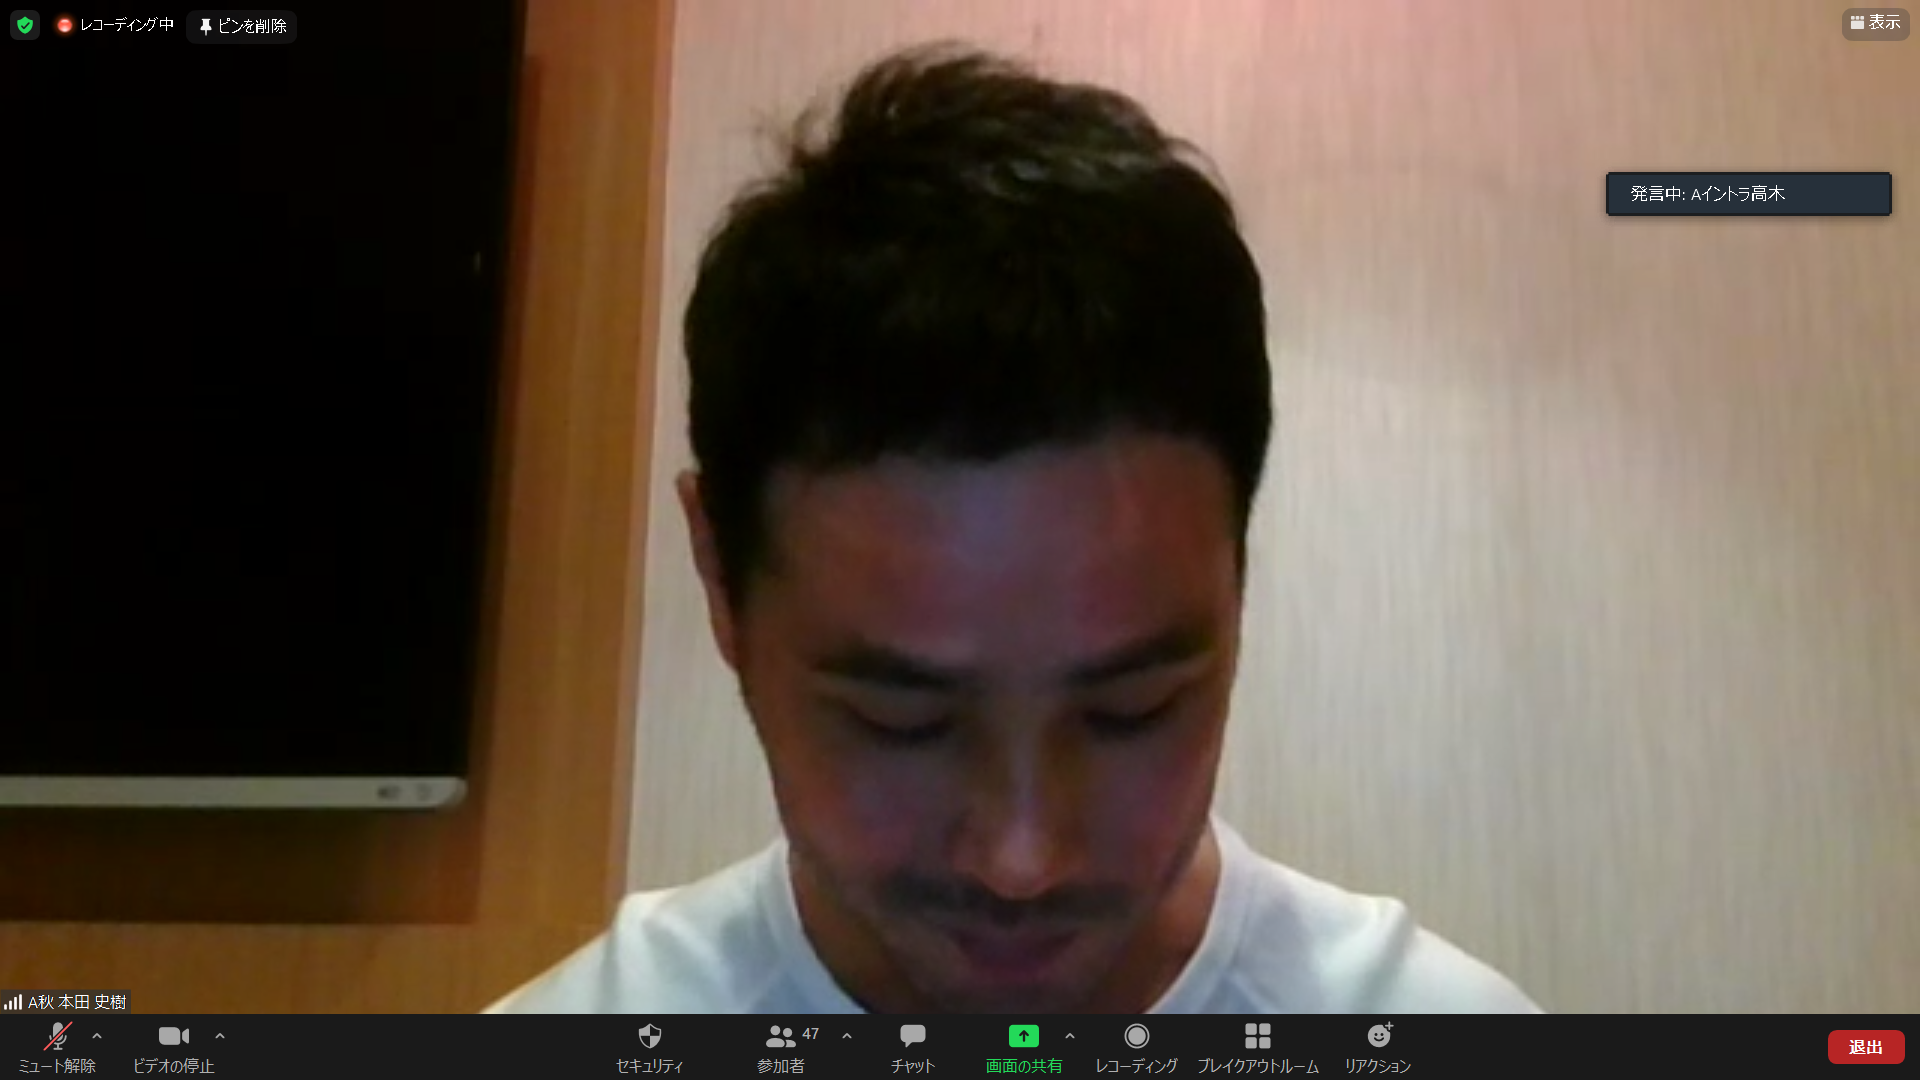Expand participants options arrow
Image resolution: width=1920 pixels, height=1080 pixels.
[847, 1036]
